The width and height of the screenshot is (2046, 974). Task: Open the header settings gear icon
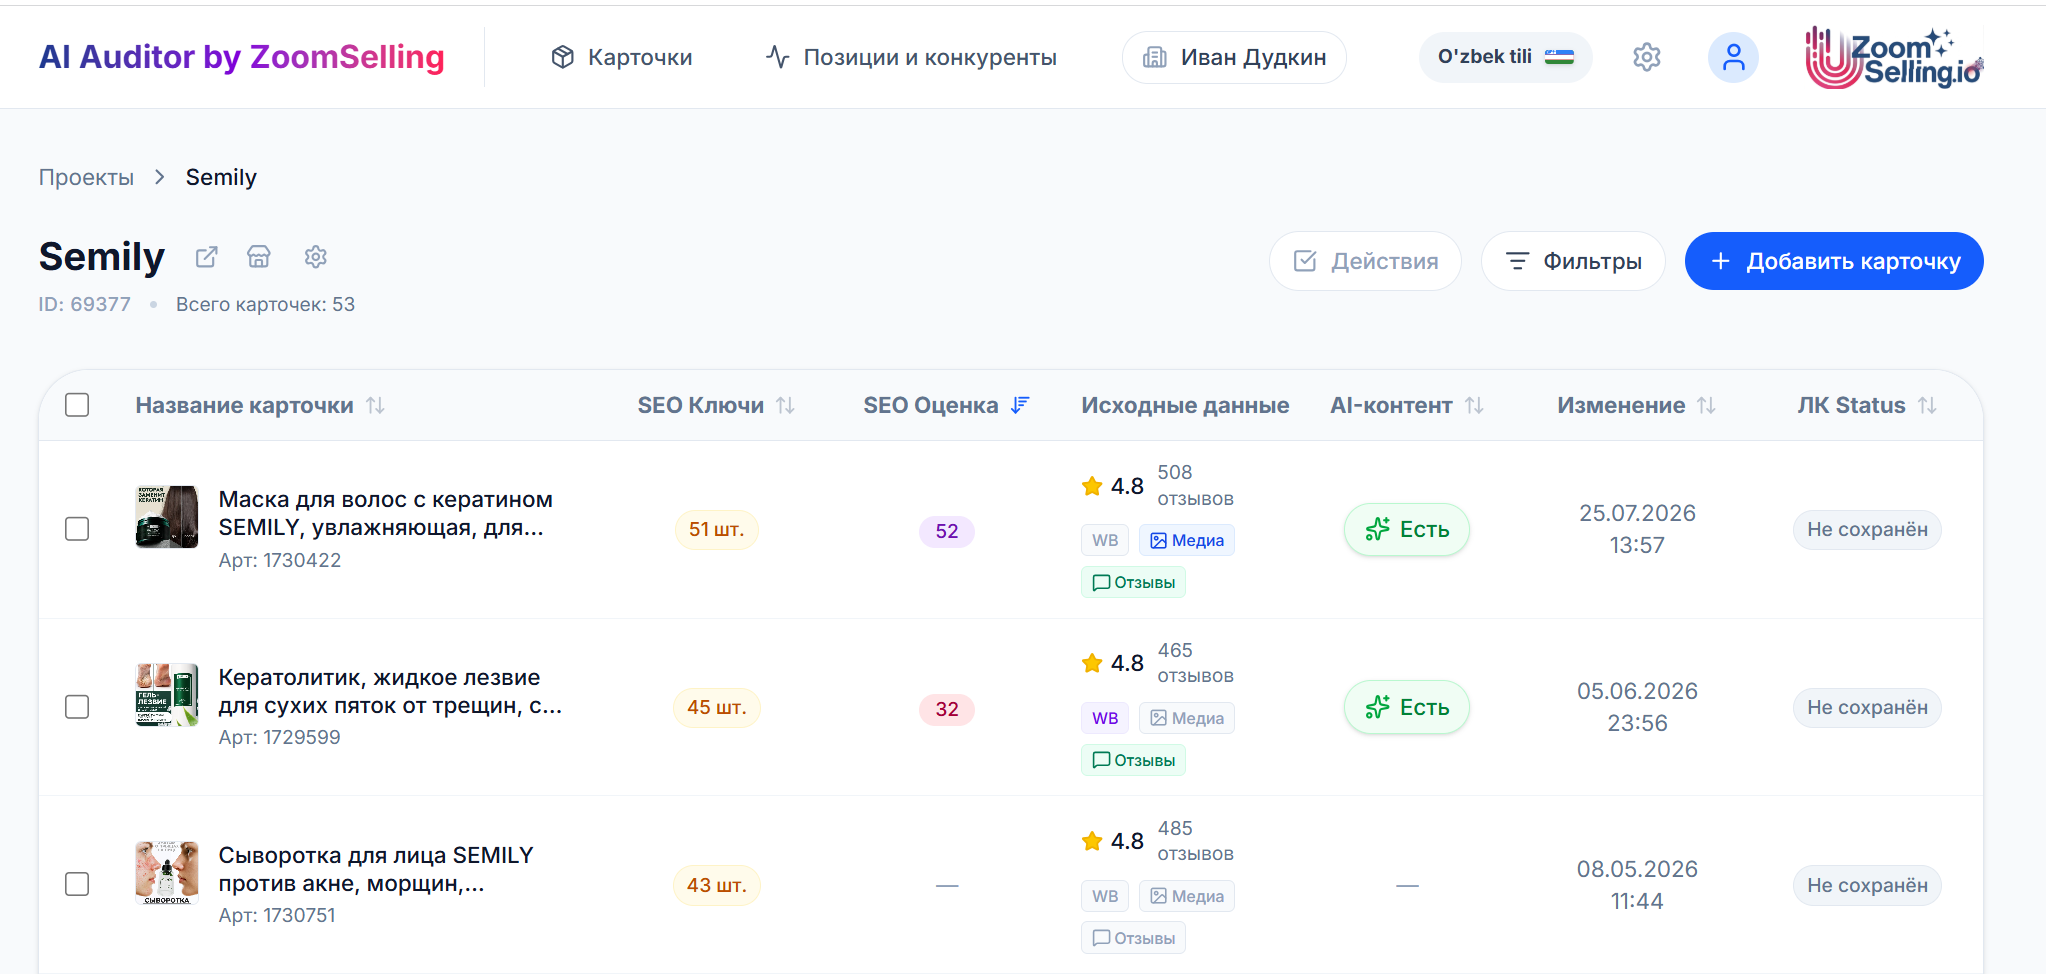coord(1647,57)
